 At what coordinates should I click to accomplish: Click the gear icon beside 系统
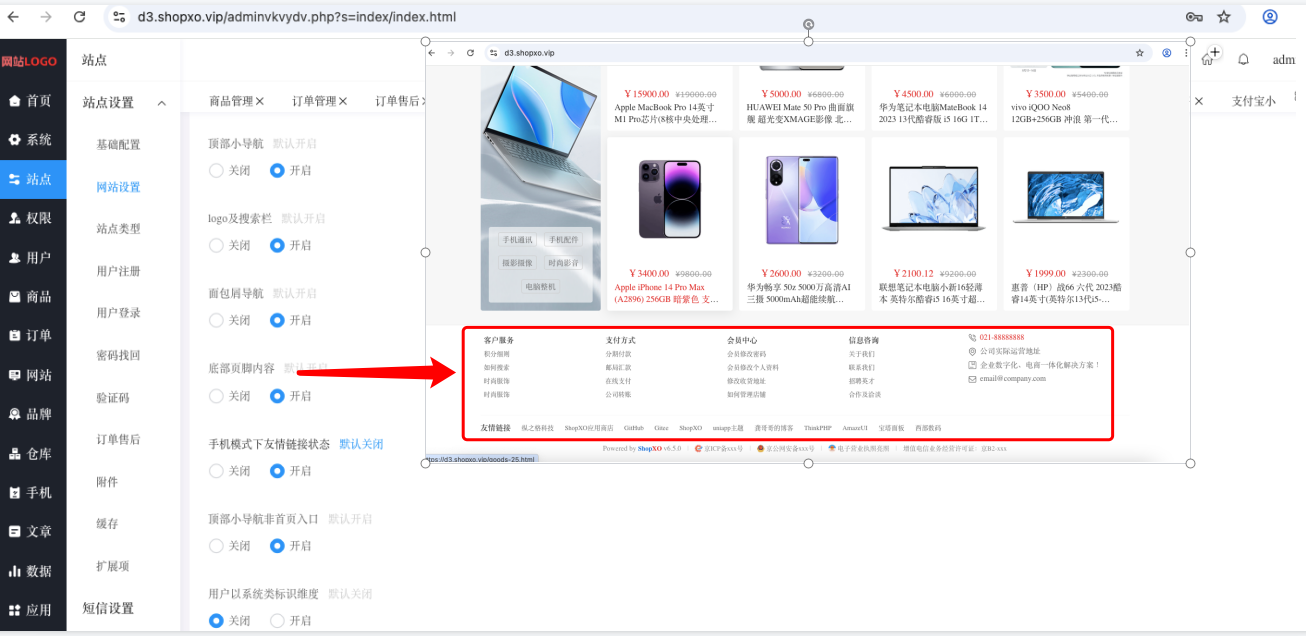pyautogui.click(x=15, y=140)
